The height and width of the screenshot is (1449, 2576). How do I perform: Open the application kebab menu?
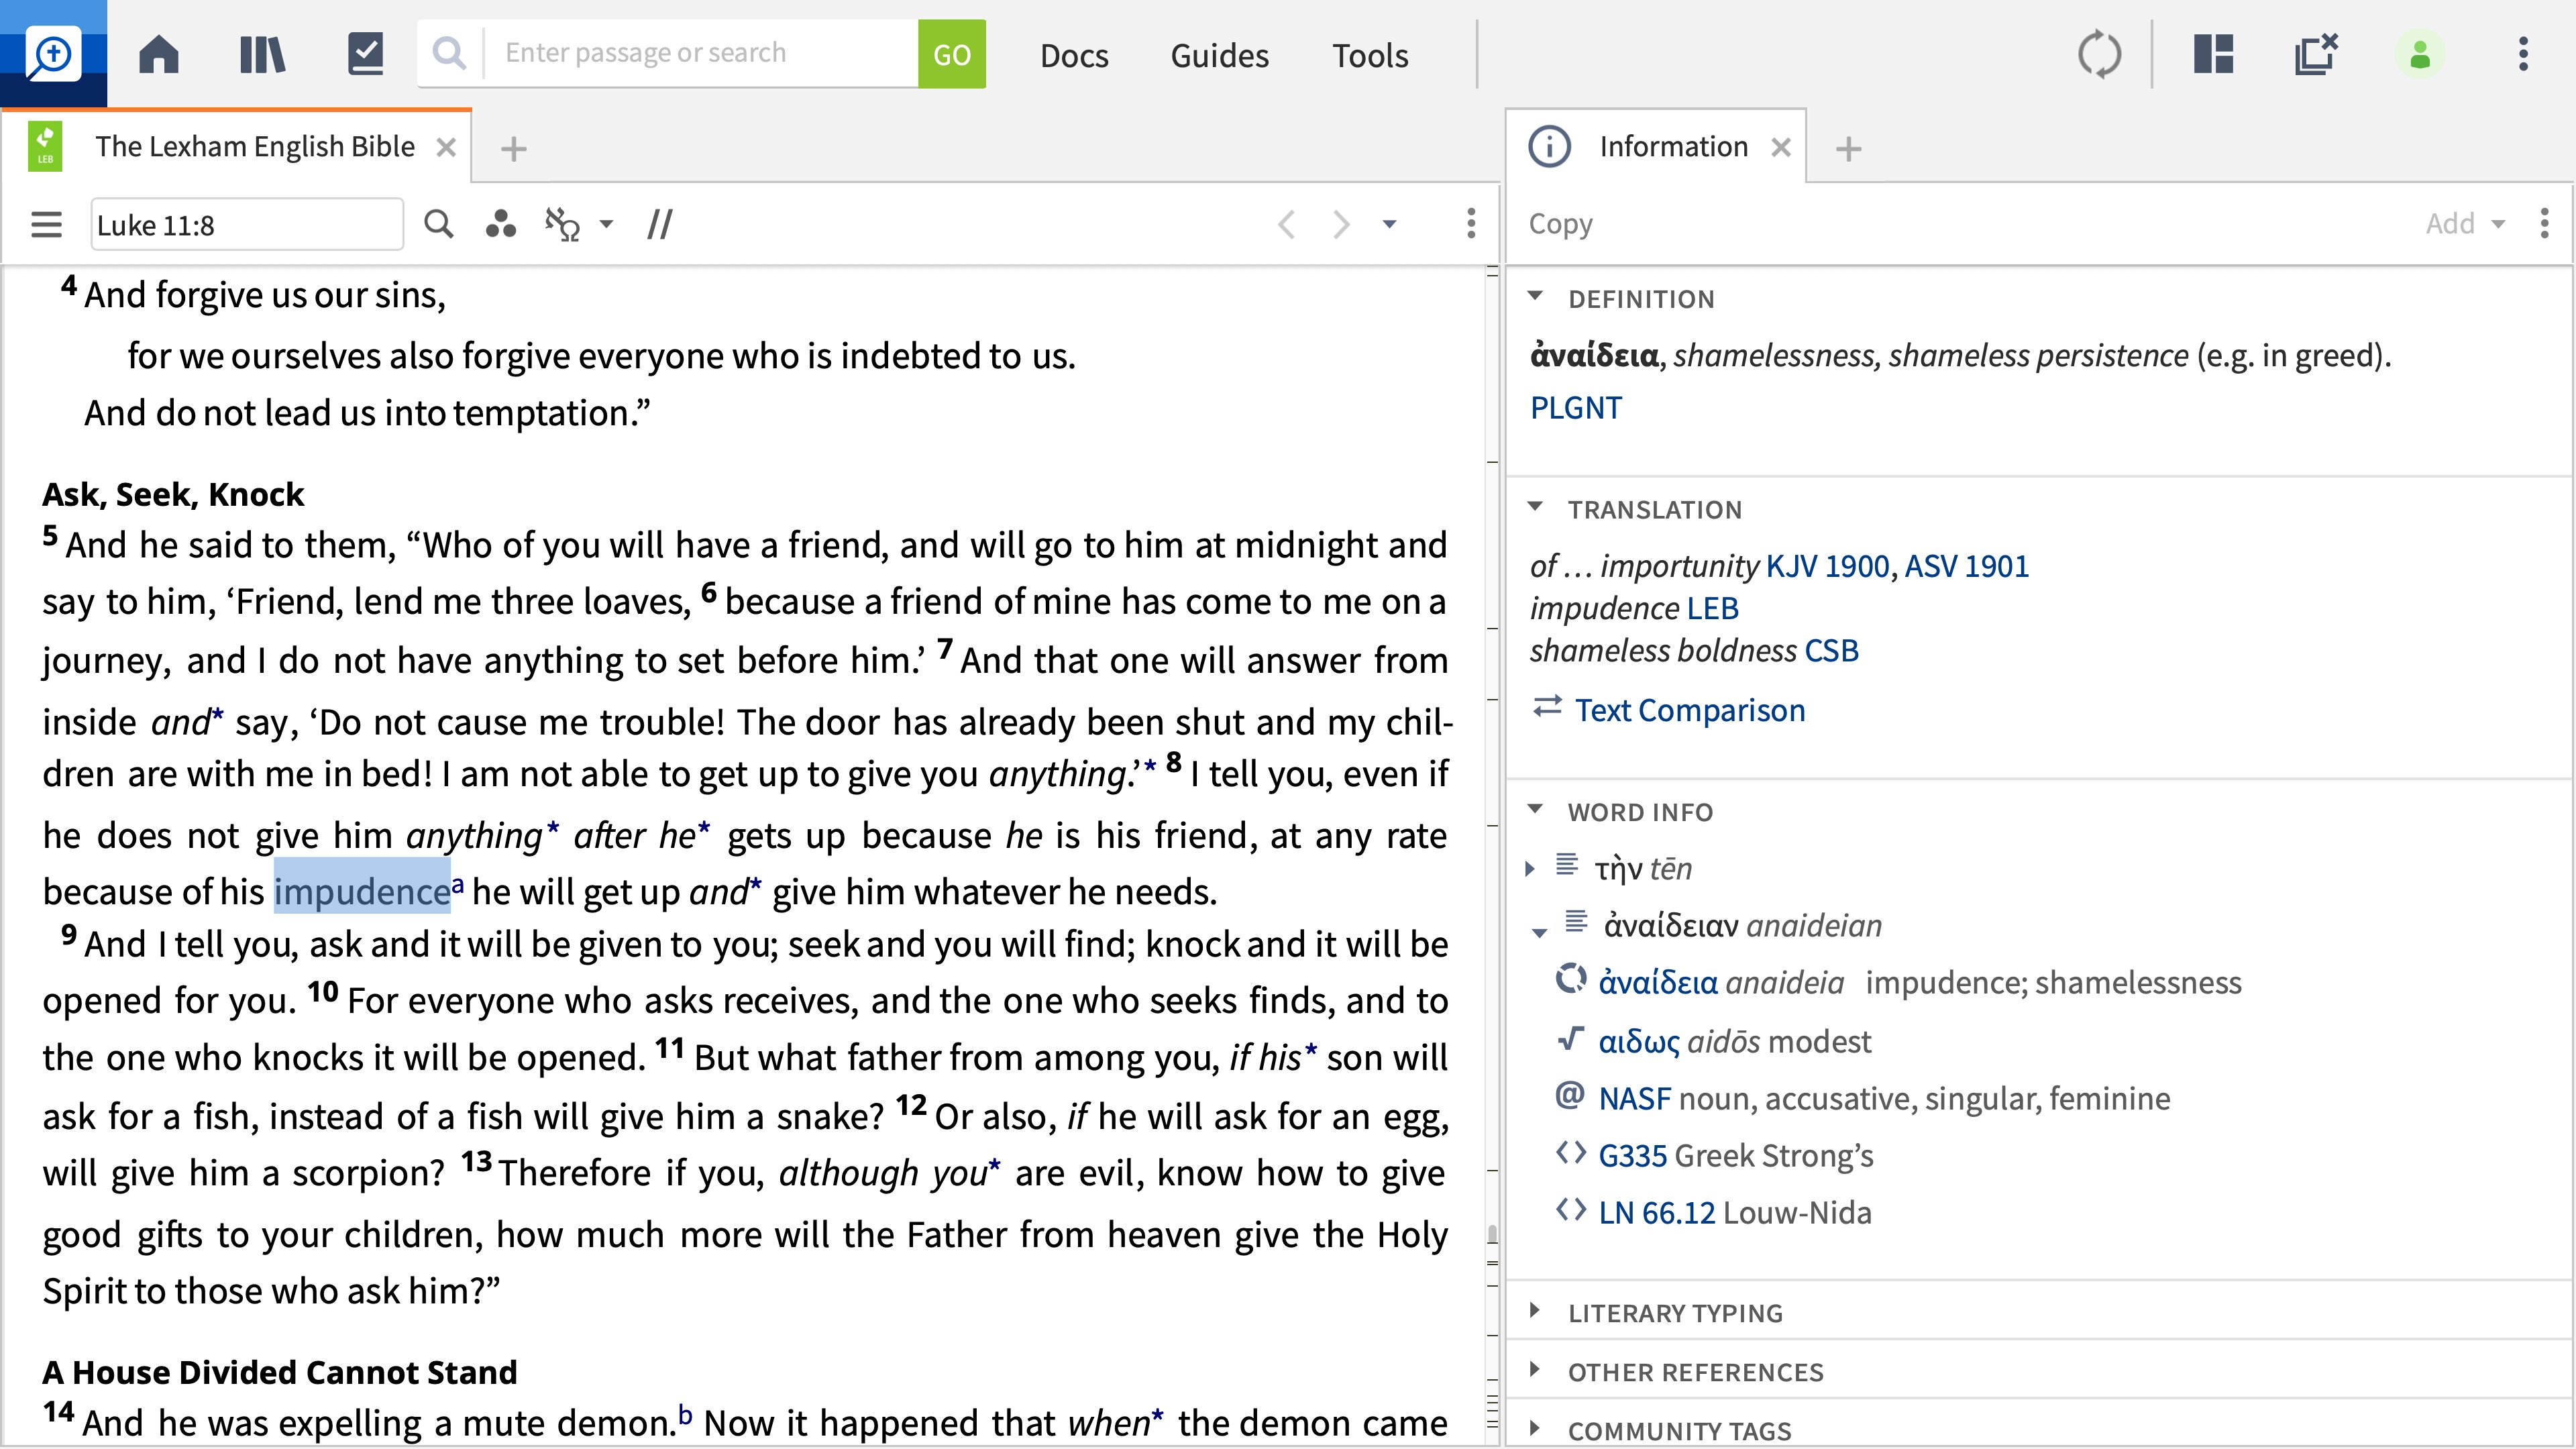pos(2524,54)
